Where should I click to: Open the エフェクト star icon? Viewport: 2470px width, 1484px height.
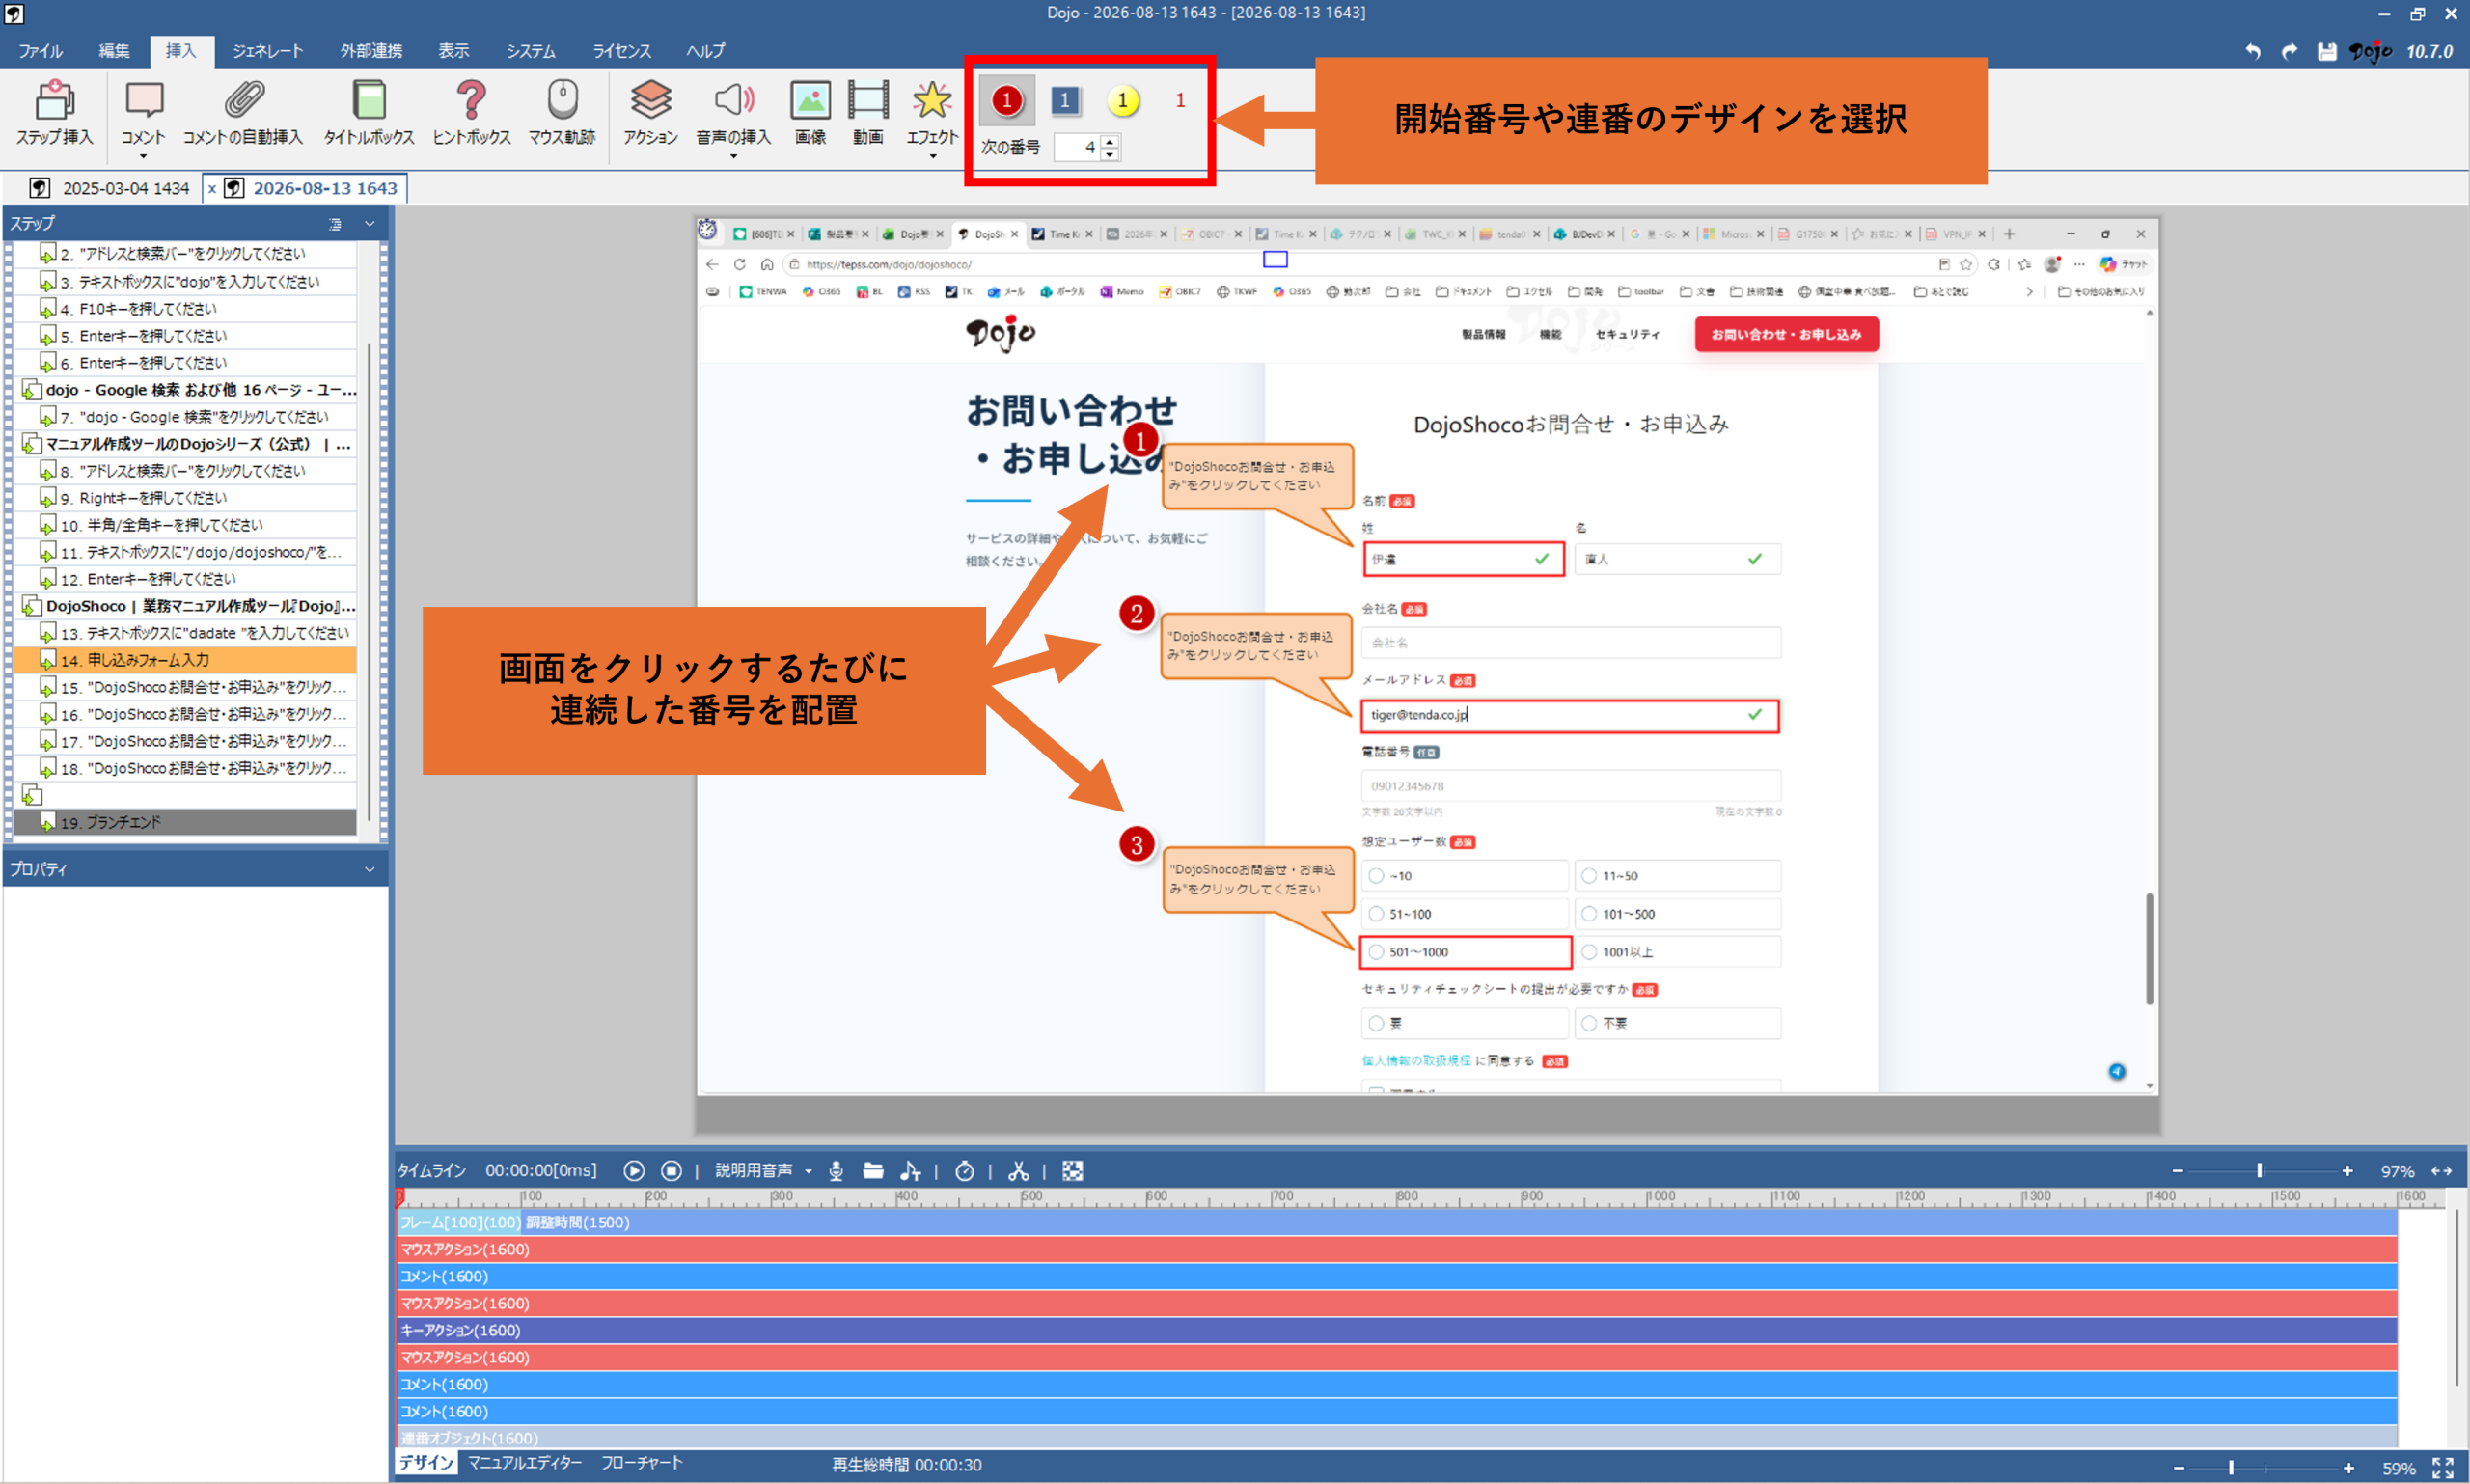[931, 100]
